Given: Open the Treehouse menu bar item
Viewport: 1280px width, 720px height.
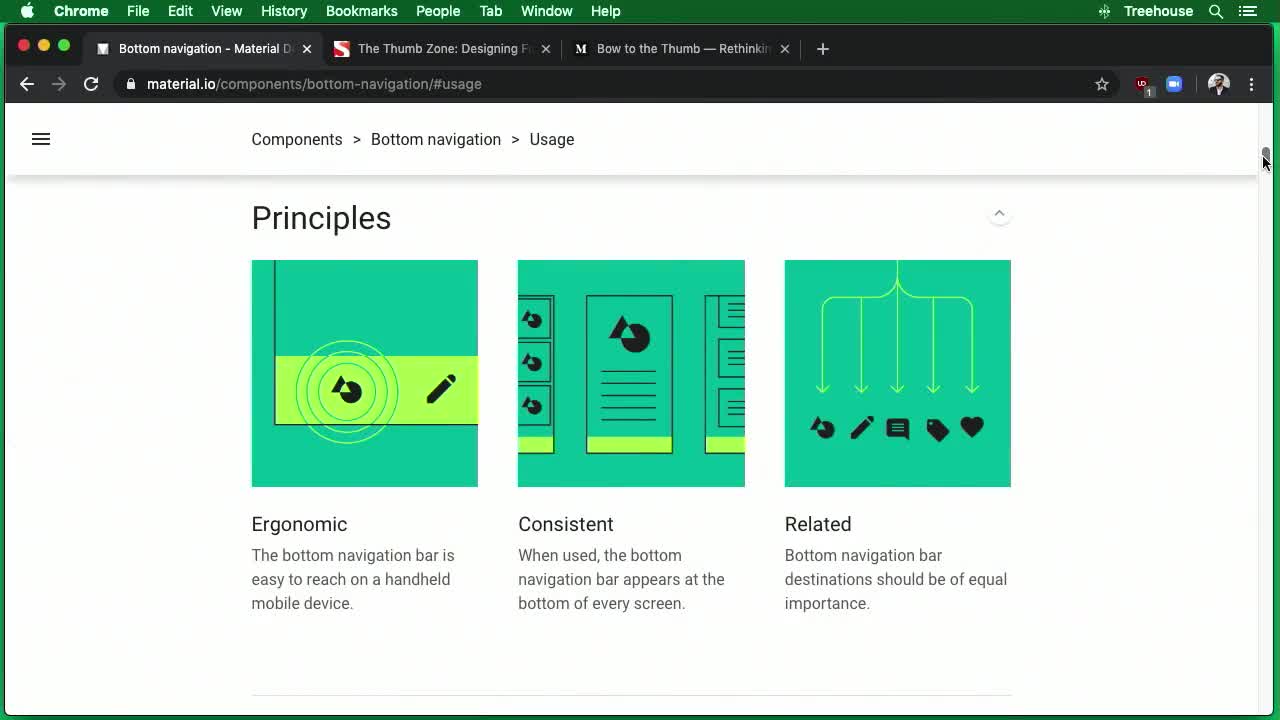Looking at the screenshot, I should coord(1158,11).
